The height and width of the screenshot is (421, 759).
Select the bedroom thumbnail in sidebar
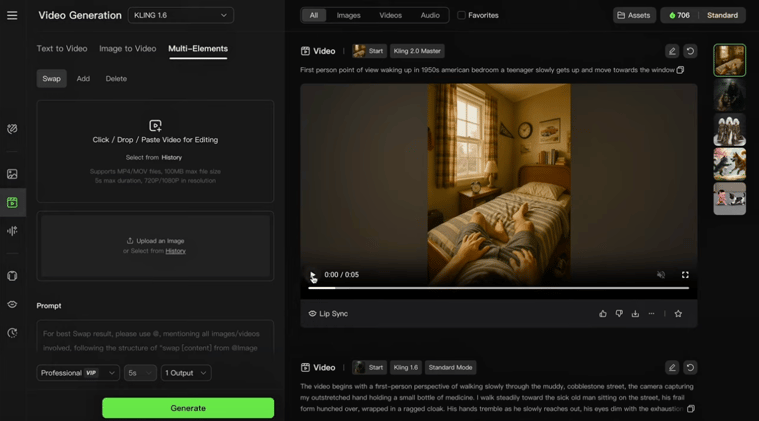(729, 60)
